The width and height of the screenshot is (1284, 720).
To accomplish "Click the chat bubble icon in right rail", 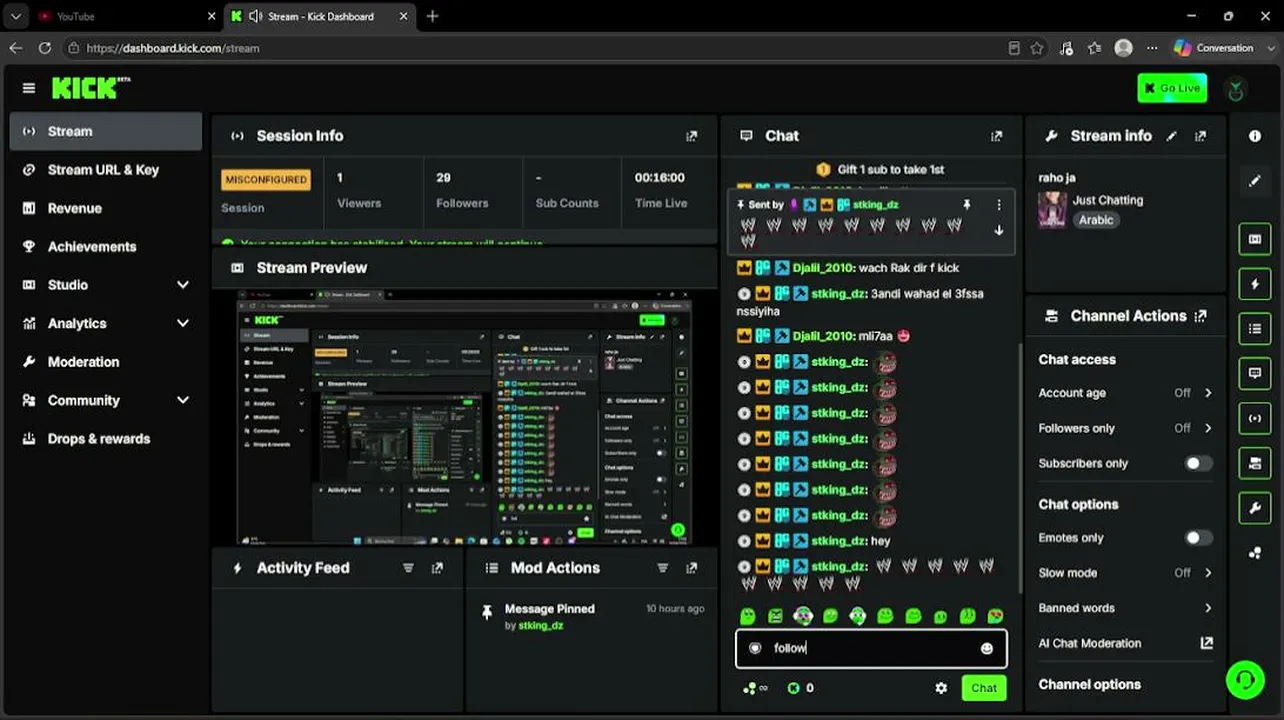I will pyautogui.click(x=1255, y=373).
